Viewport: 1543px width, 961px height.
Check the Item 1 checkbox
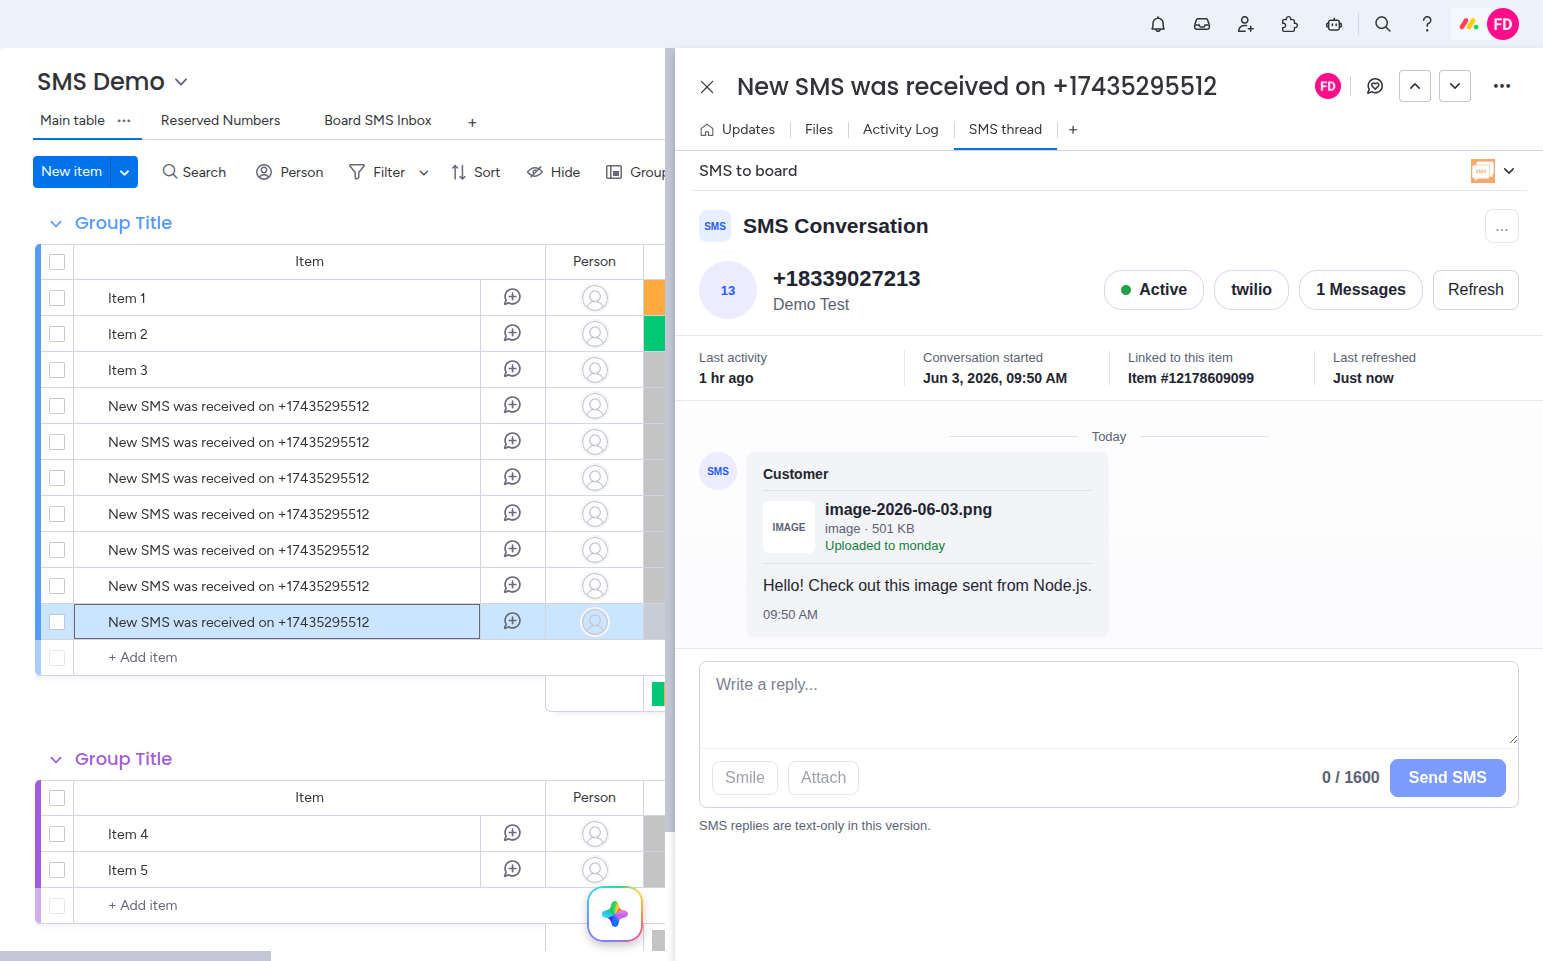[x=57, y=298]
